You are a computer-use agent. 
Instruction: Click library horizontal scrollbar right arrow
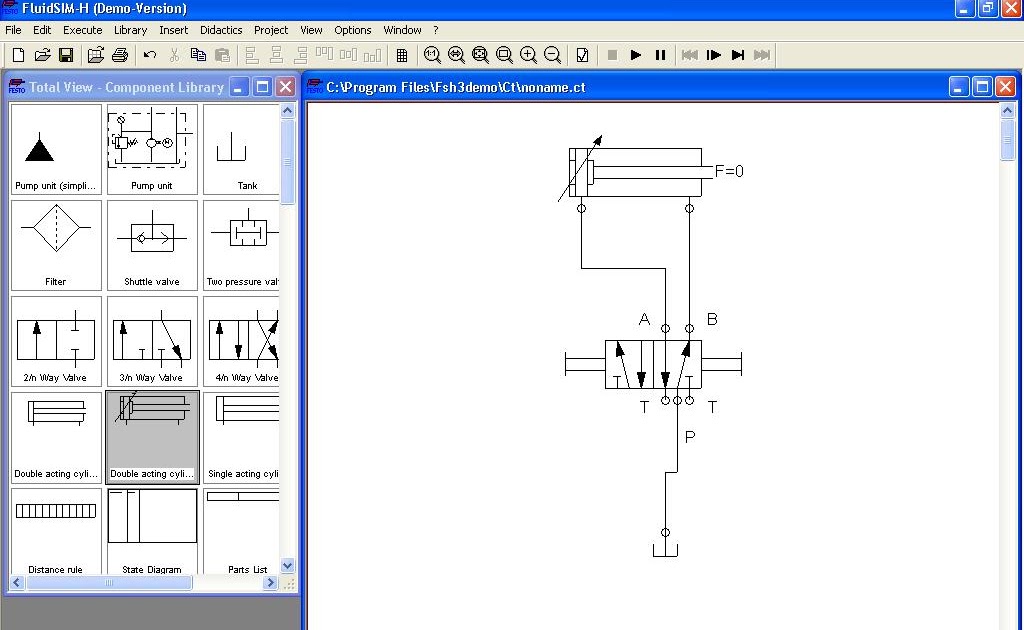click(270, 582)
